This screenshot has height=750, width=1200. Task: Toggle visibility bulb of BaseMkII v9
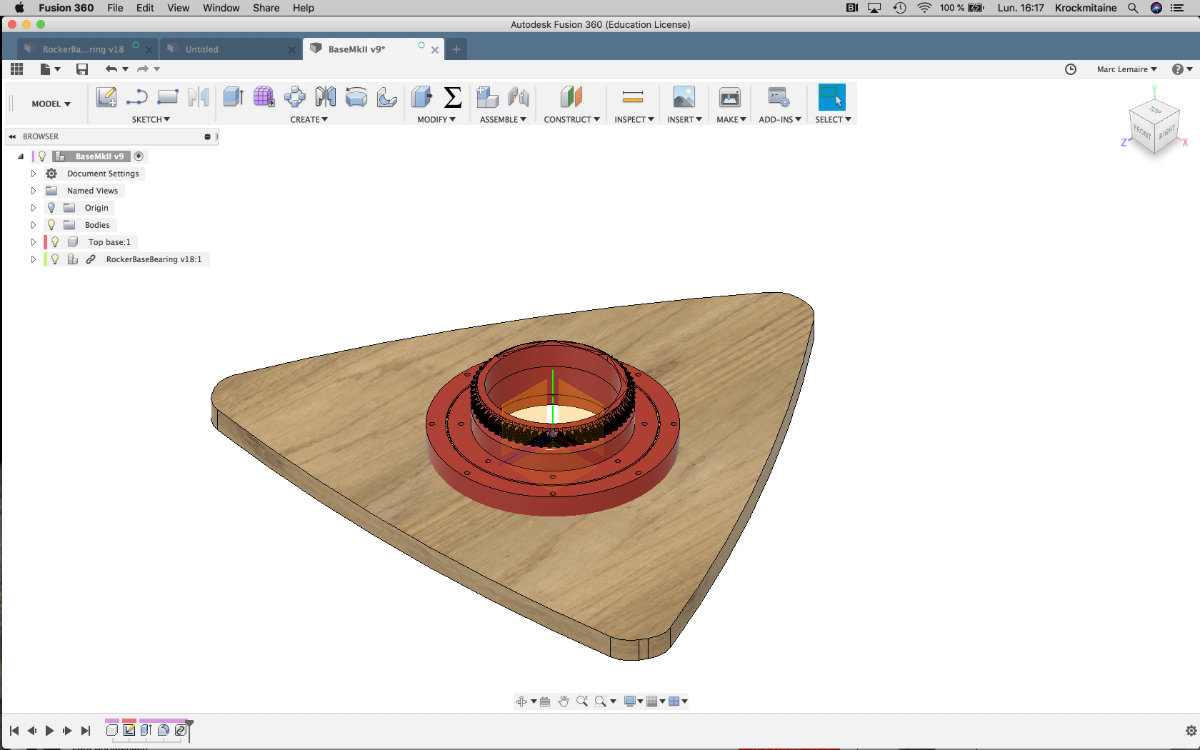click(42, 156)
